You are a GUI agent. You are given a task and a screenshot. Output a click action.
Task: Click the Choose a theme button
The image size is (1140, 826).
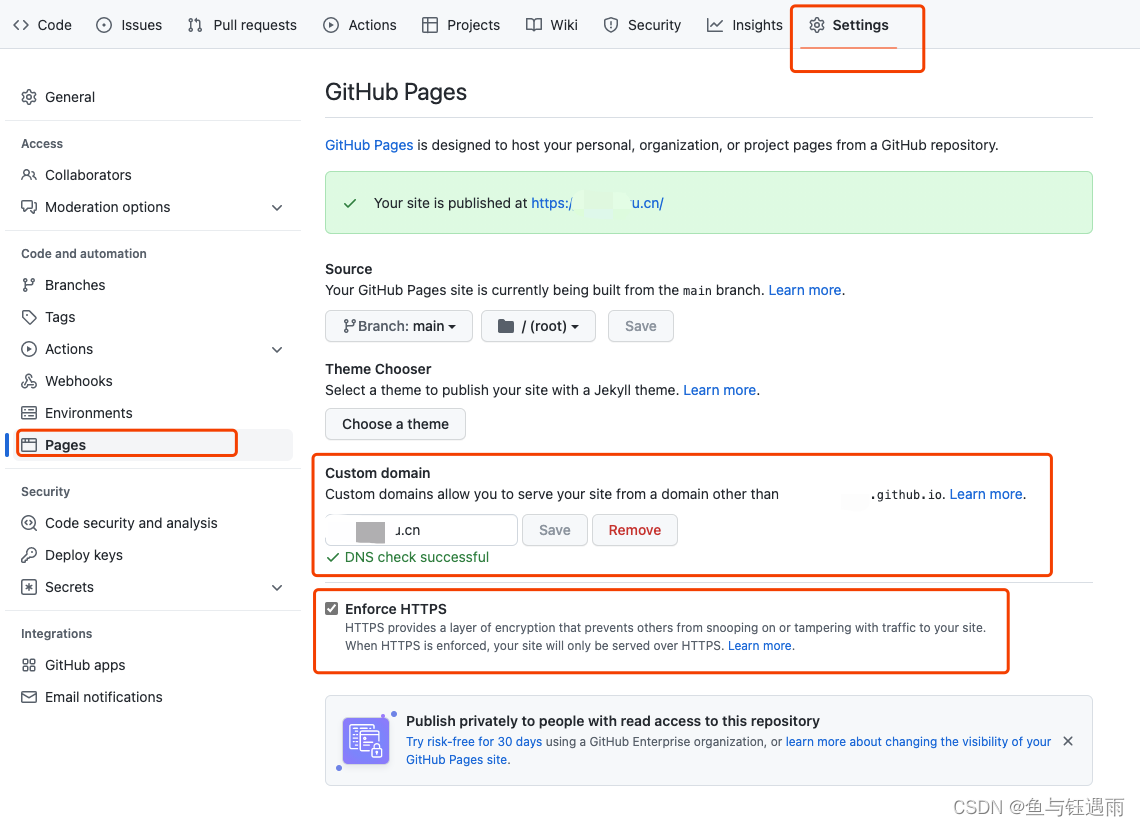coord(396,424)
